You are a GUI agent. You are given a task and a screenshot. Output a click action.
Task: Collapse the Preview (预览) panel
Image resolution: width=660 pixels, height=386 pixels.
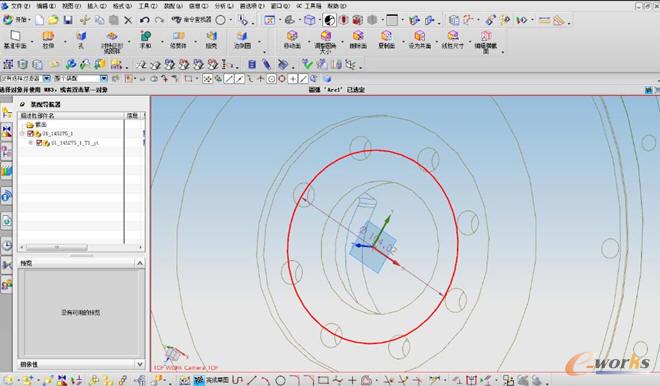click(x=140, y=263)
